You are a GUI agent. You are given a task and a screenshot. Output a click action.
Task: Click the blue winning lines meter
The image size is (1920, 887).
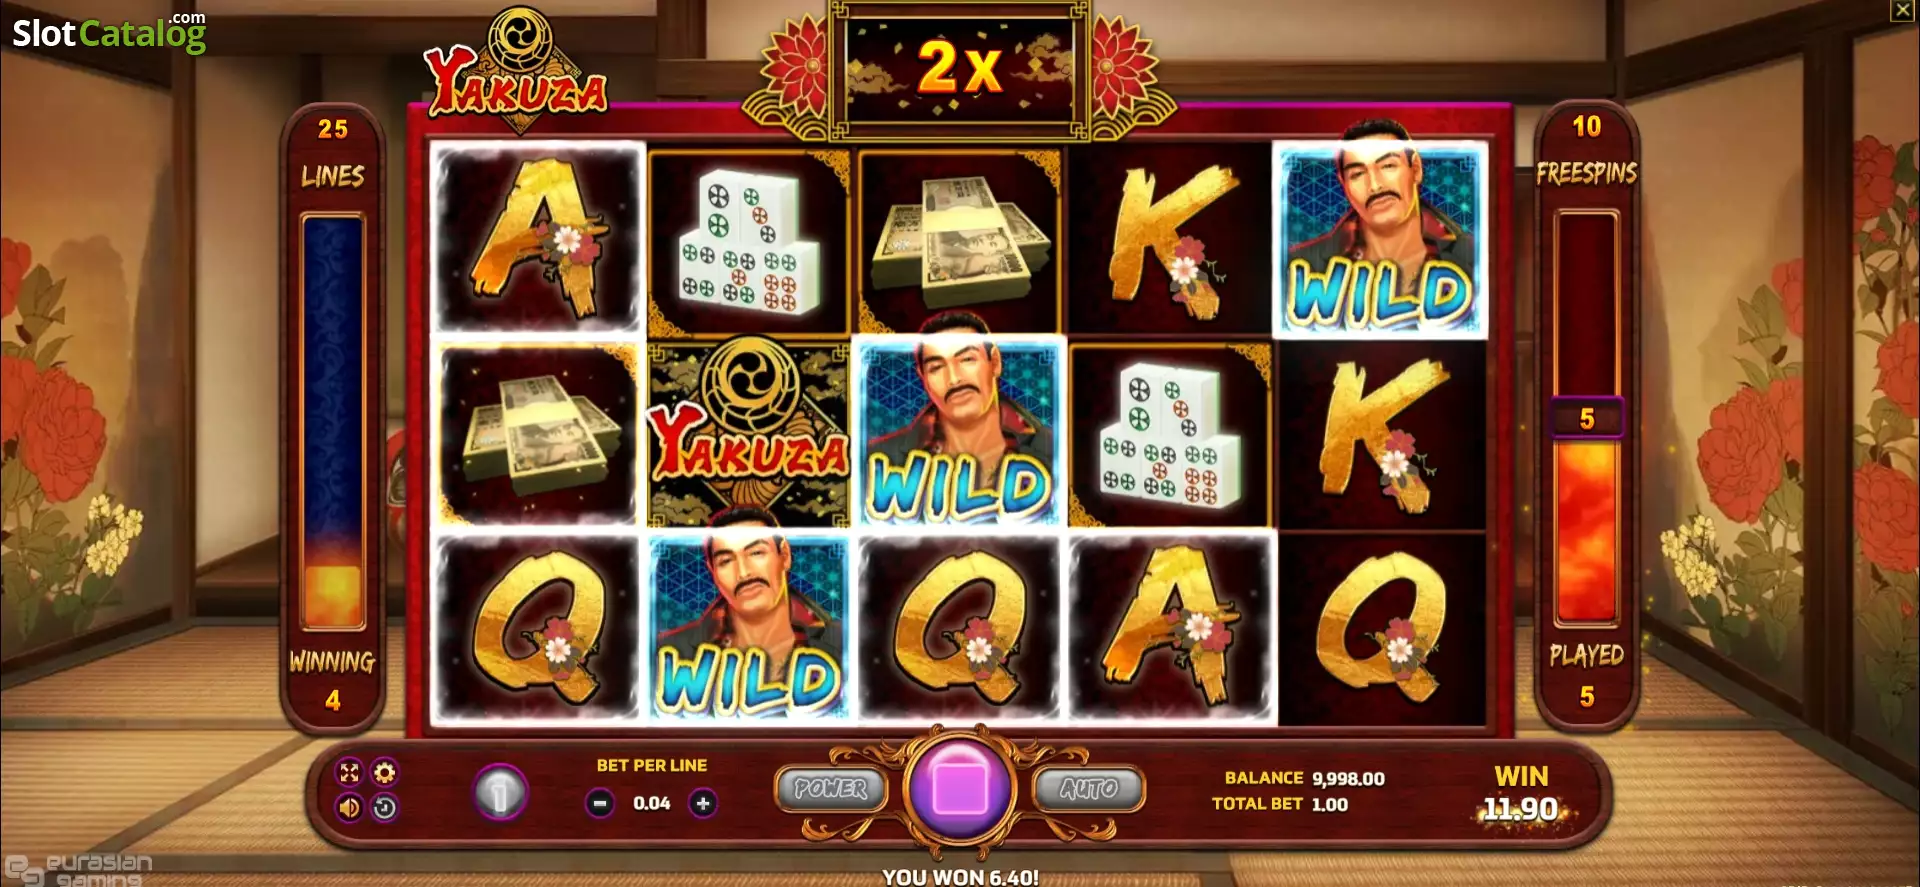333,420
